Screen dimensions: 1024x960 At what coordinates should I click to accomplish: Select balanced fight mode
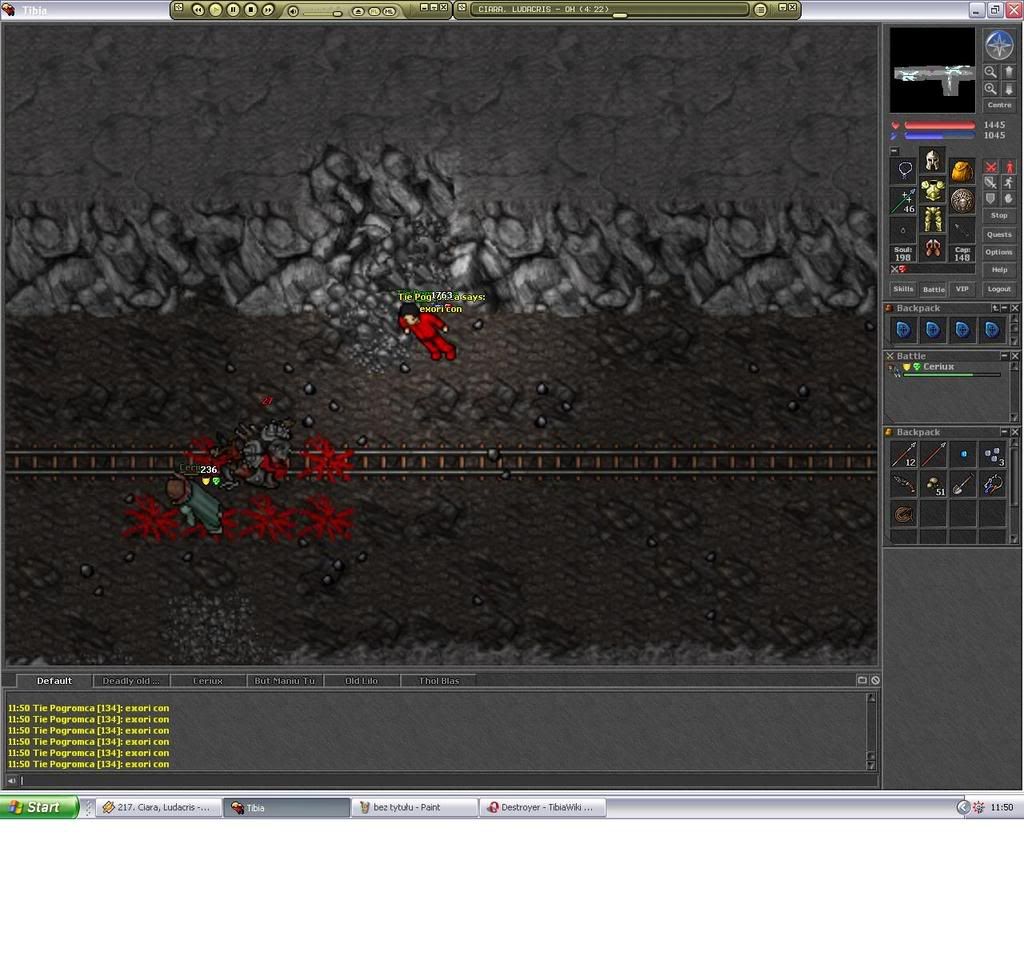click(991, 183)
